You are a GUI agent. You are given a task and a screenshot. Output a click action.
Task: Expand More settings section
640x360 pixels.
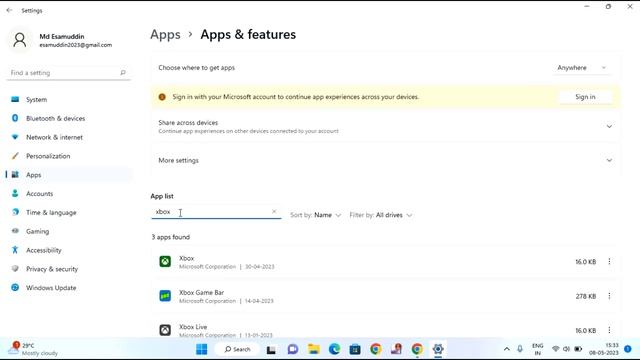pyautogui.click(x=386, y=160)
